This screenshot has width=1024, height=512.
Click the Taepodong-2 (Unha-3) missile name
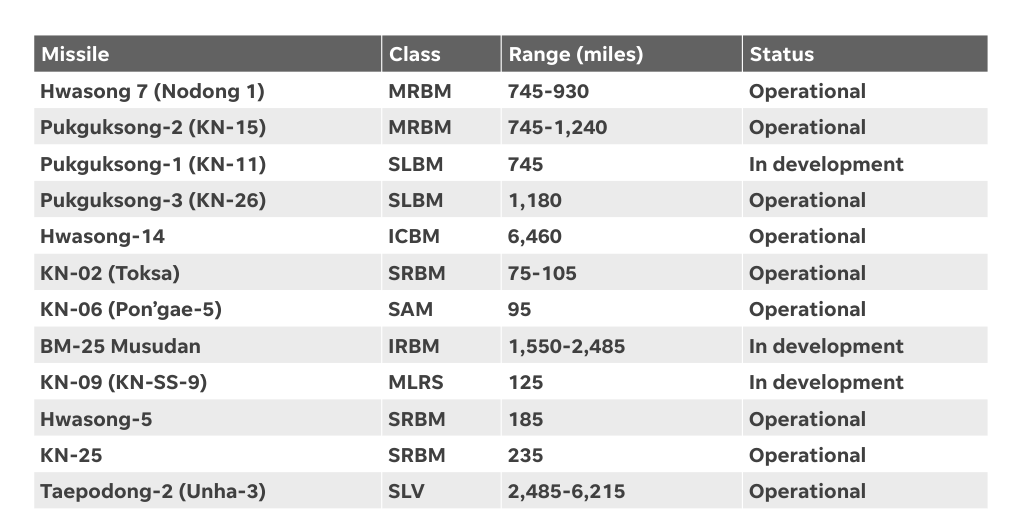pos(153,491)
